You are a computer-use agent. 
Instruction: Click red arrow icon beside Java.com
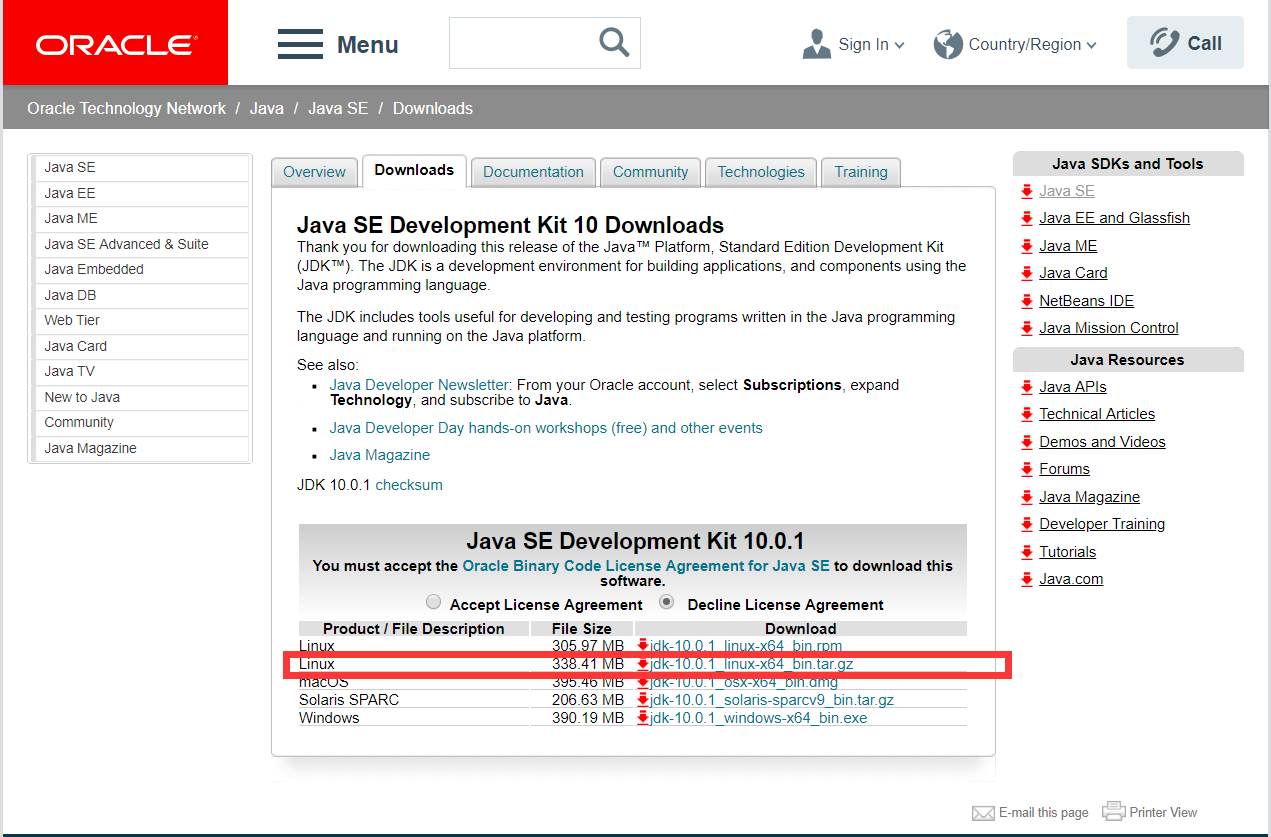pos(1027,579)
